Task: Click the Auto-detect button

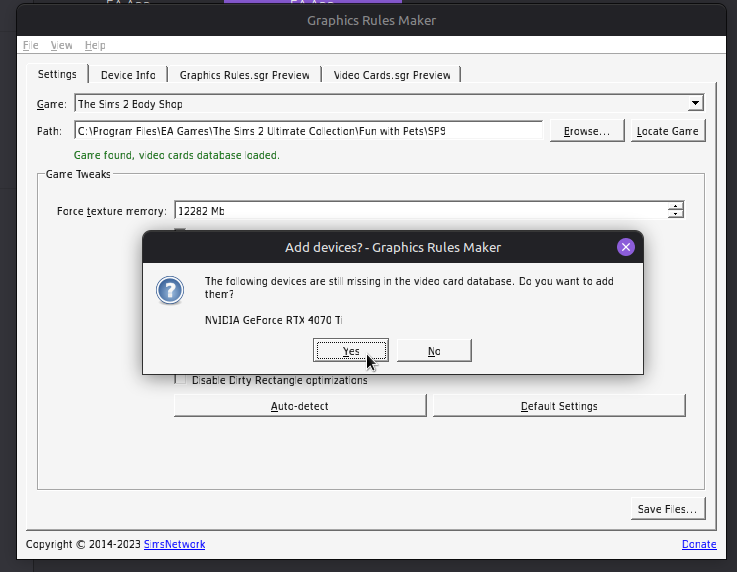Action: [x=300, y=406]
